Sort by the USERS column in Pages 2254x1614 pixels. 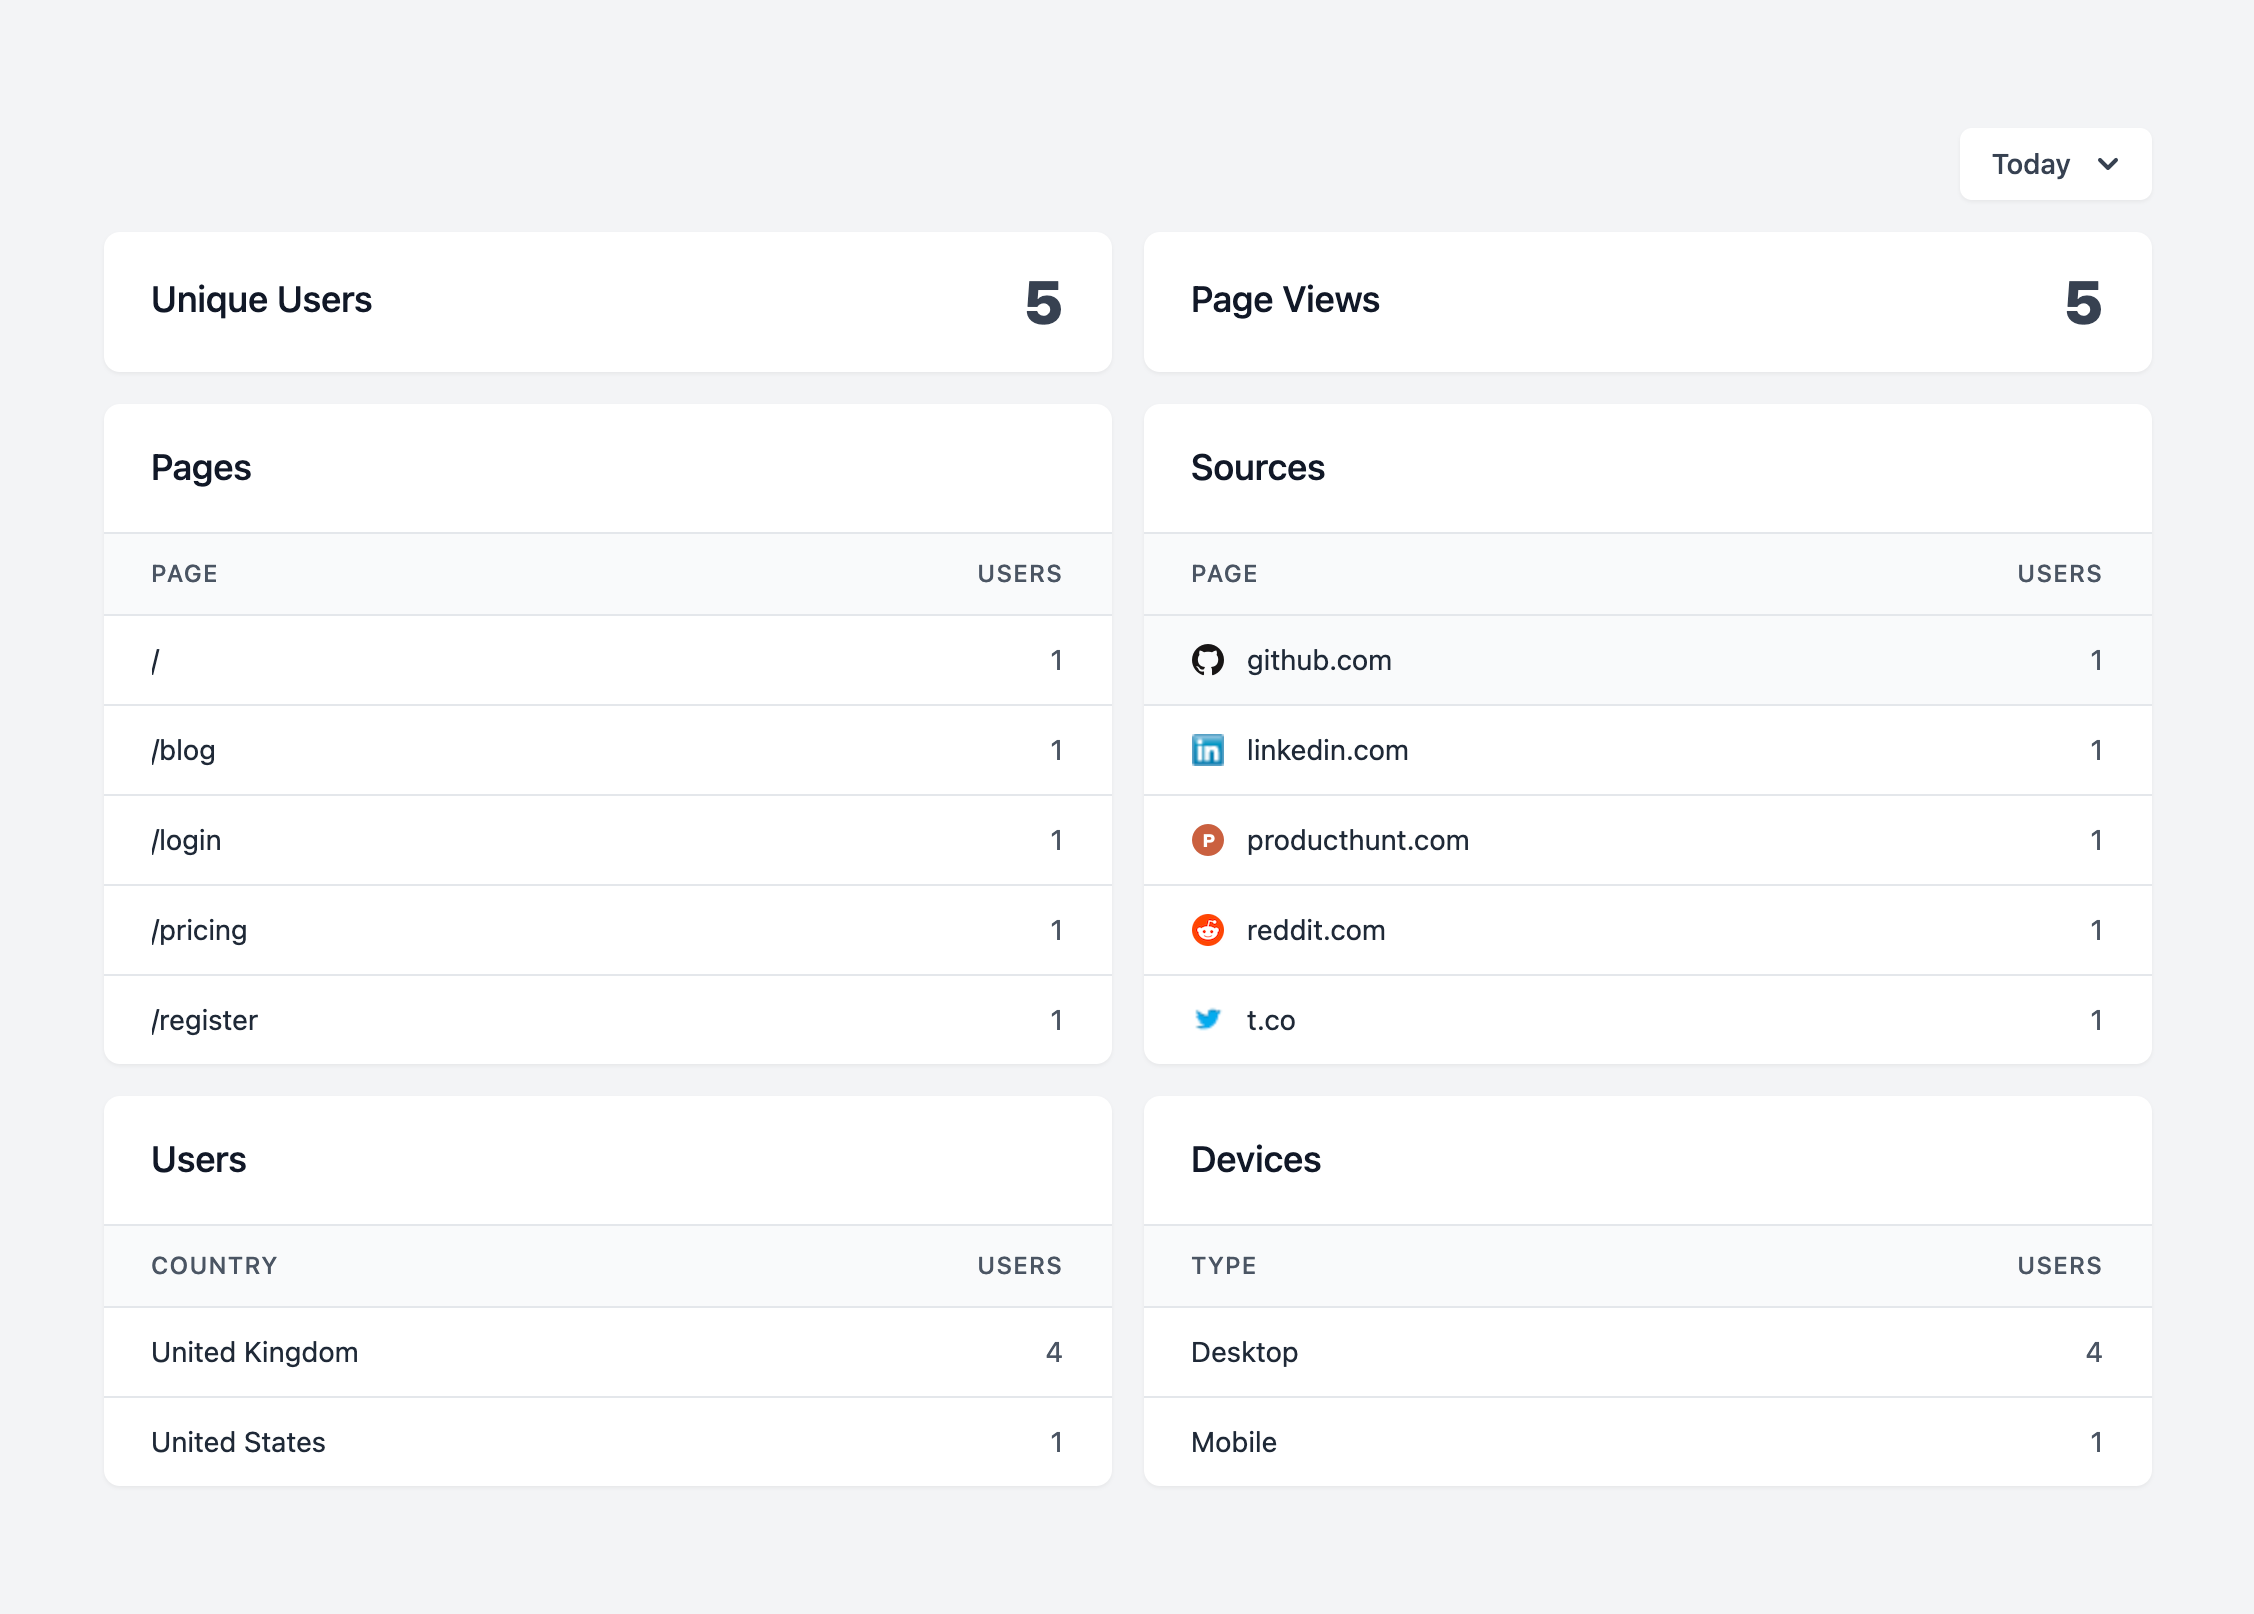[1020, 573]
